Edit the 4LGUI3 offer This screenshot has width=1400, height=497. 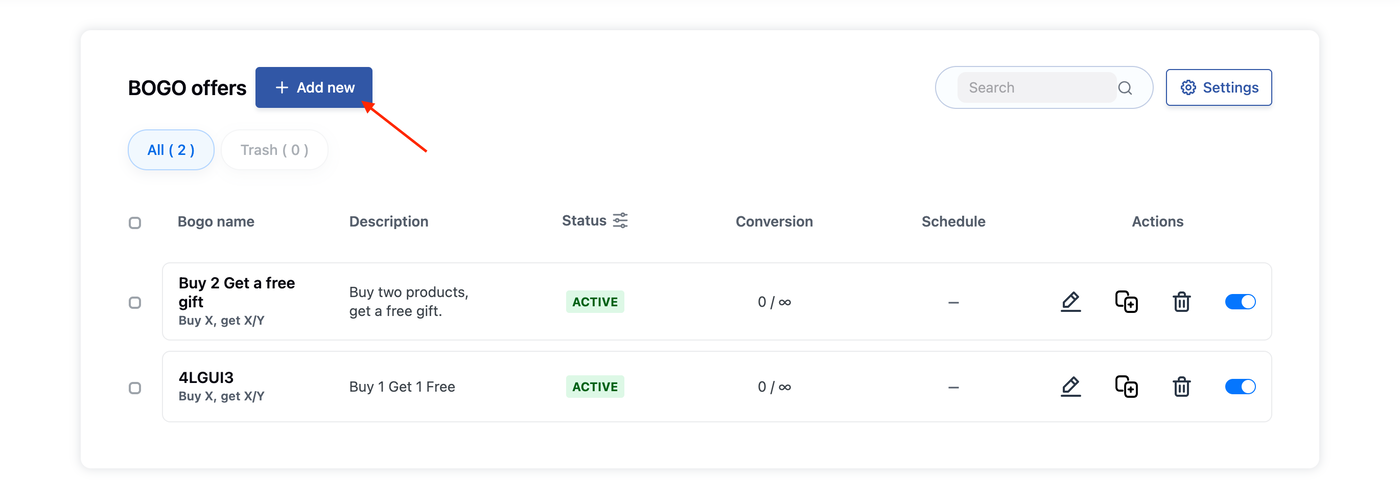click(1071, 386)
